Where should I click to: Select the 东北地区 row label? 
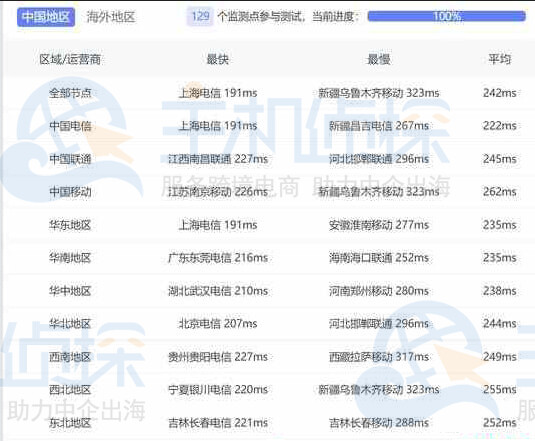[70, 423]
